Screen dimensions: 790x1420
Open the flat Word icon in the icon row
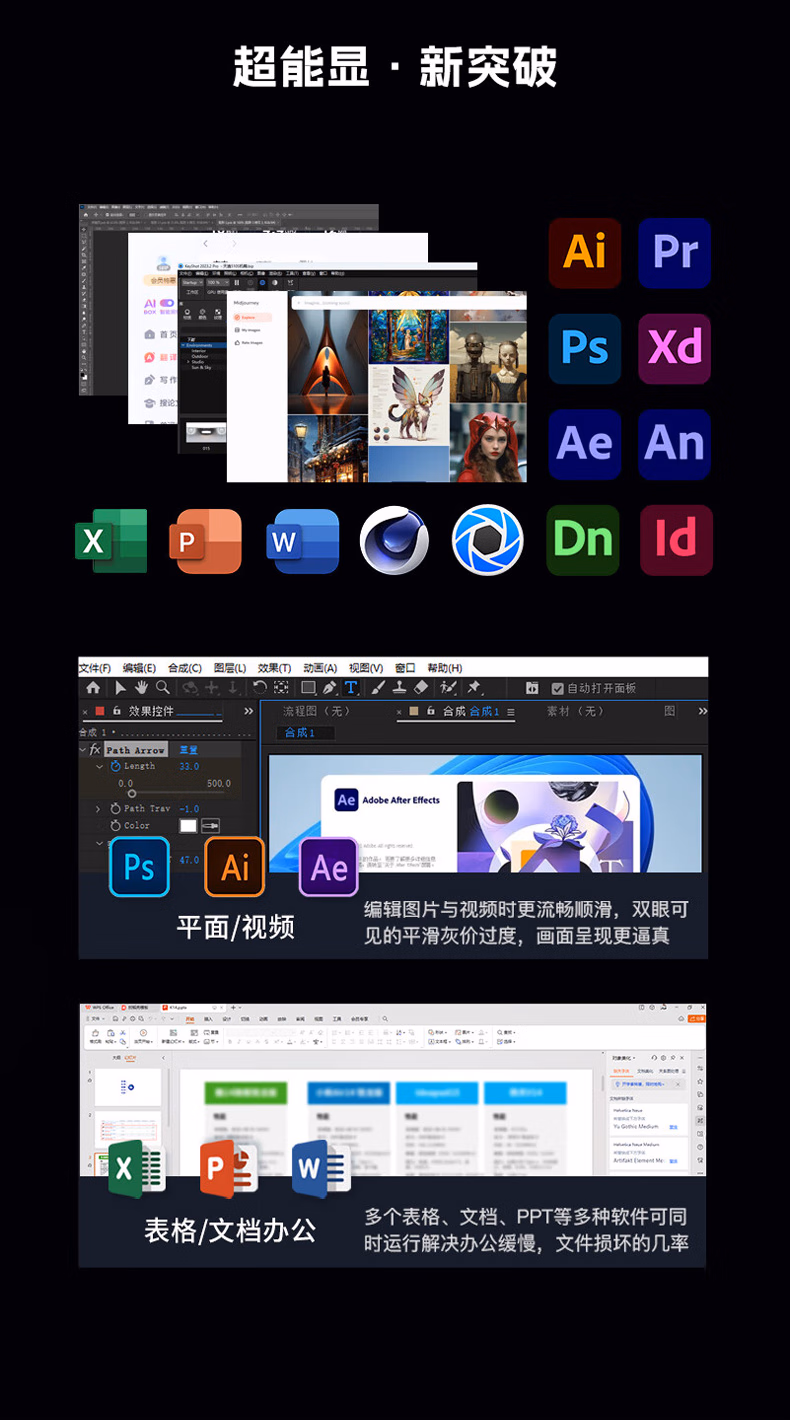click(x=303, y=541)
